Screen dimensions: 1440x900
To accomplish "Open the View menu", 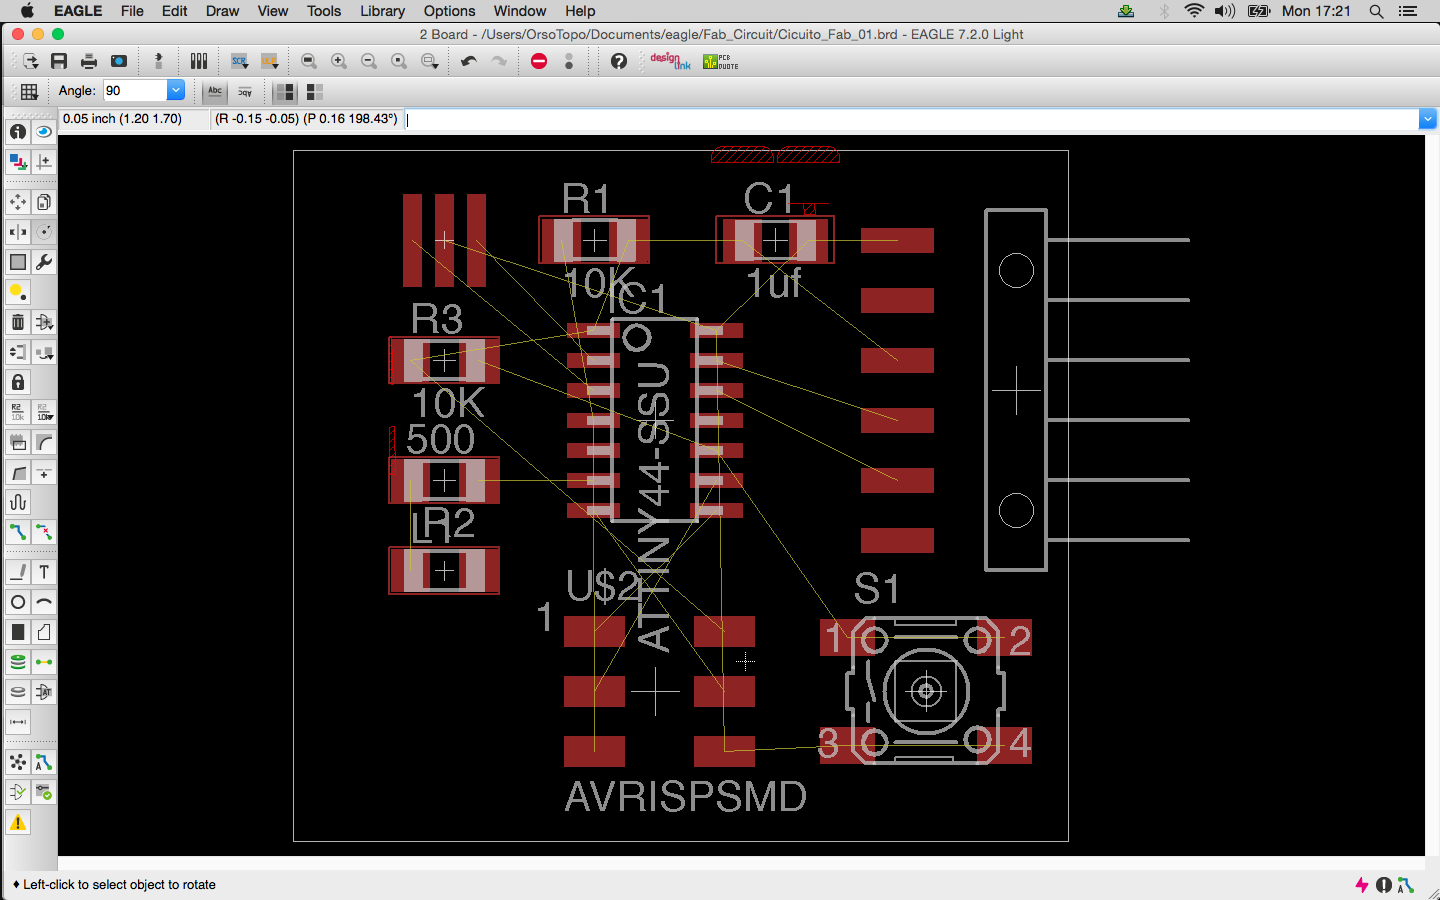I will [x=273, y=11].
